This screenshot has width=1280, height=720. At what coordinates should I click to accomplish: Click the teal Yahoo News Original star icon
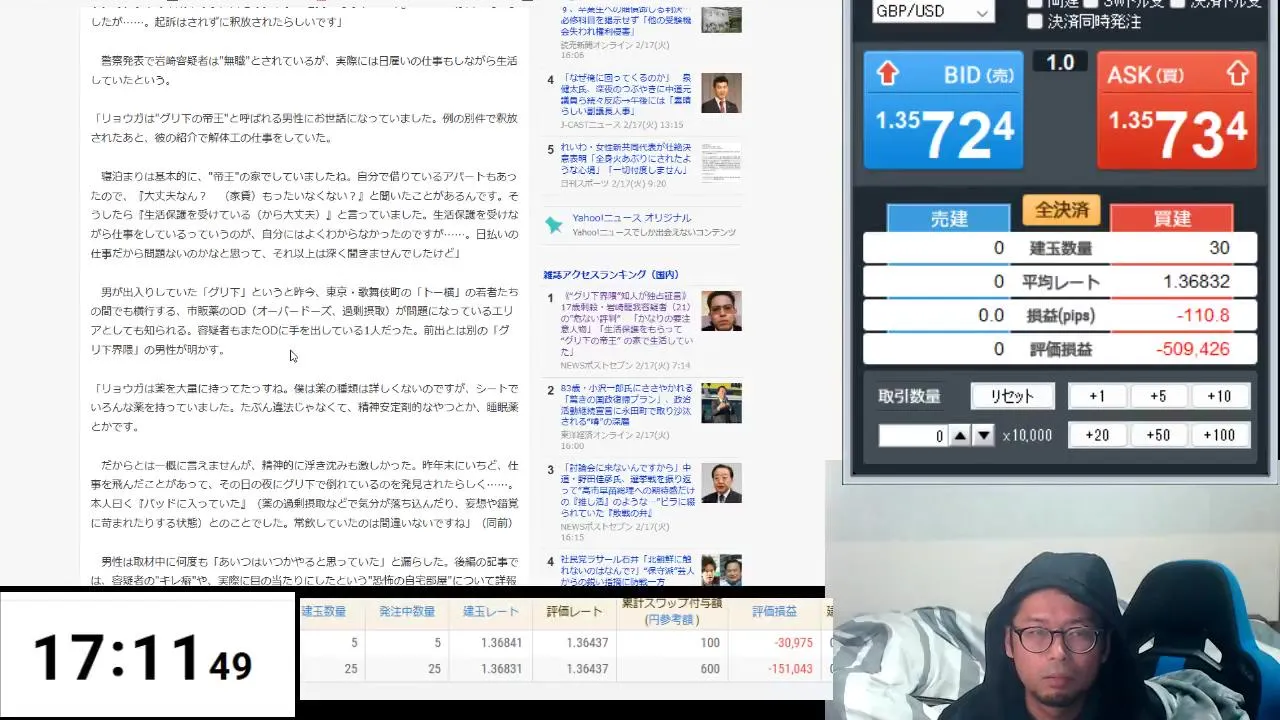coord(553,225)
